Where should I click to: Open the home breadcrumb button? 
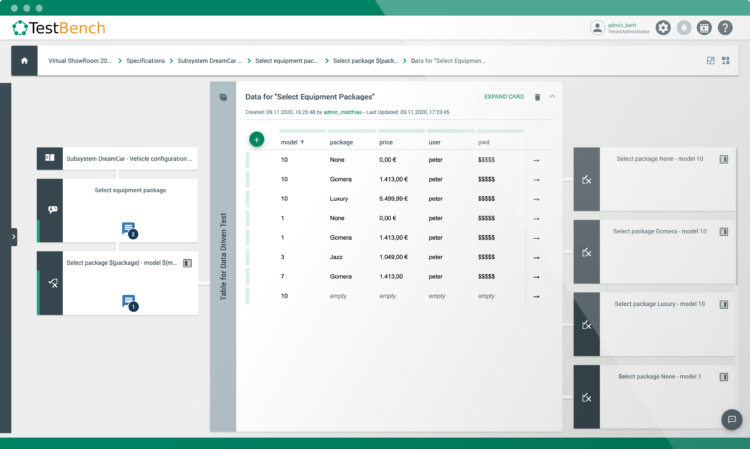click(x=24, y=61)
